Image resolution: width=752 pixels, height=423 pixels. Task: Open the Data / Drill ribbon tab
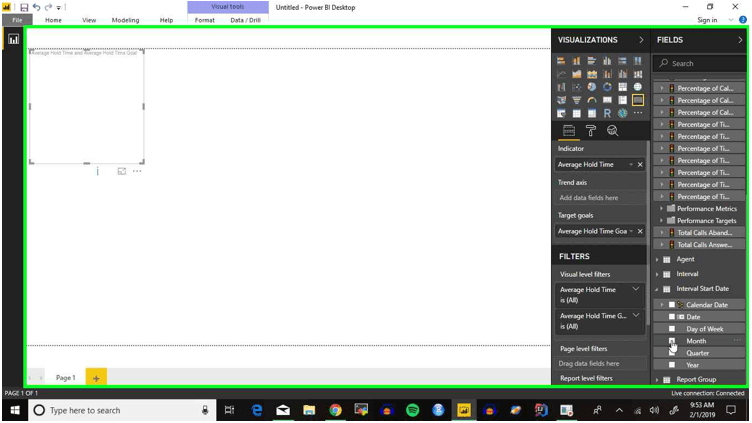(x=246, y=20)
